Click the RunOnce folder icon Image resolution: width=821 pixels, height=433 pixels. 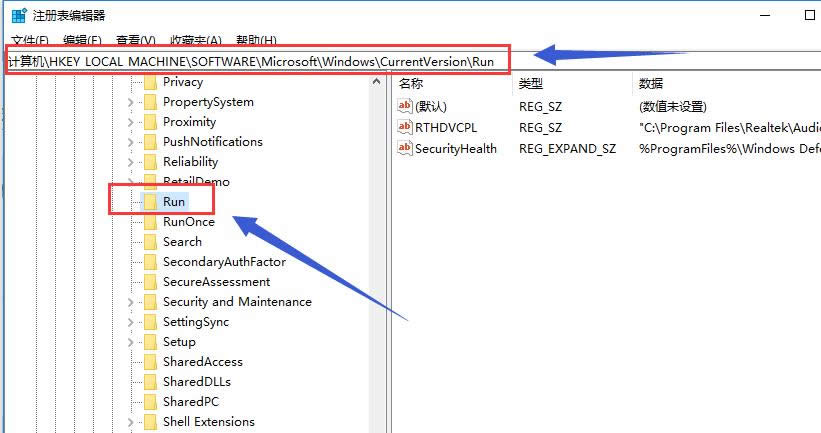(x=150, y=222)
